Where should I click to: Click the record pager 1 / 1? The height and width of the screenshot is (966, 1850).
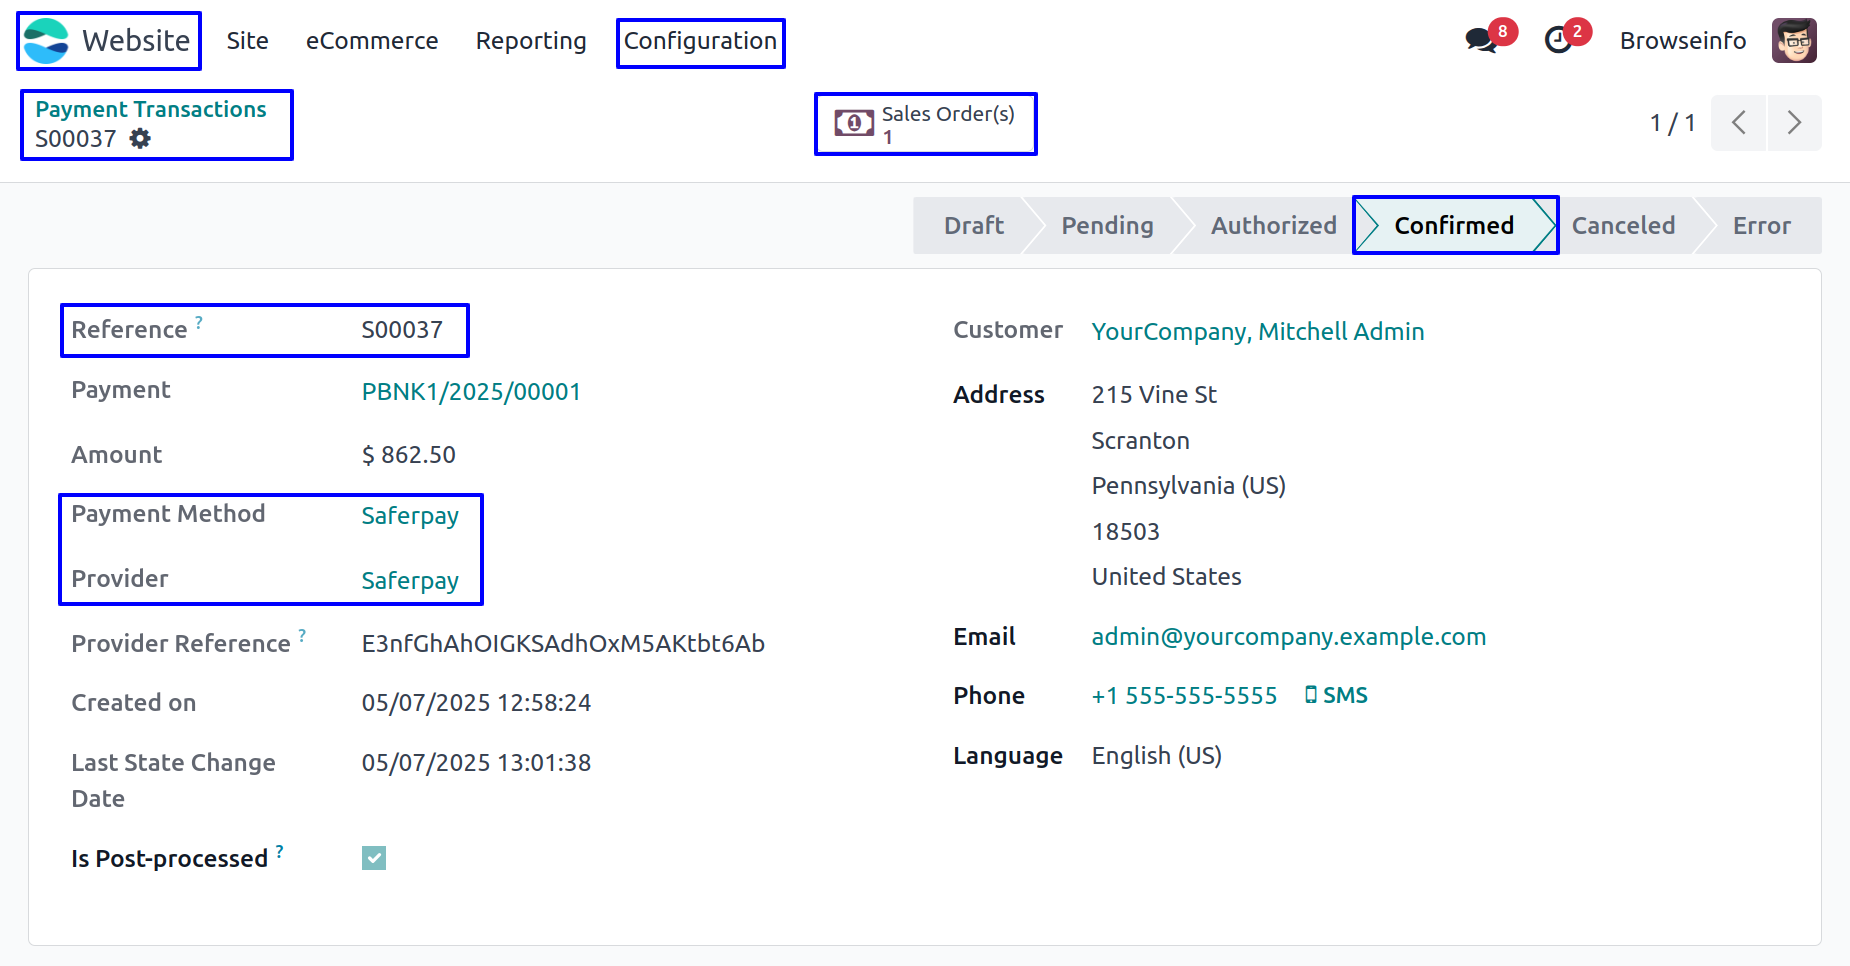tap(1672, 123)
